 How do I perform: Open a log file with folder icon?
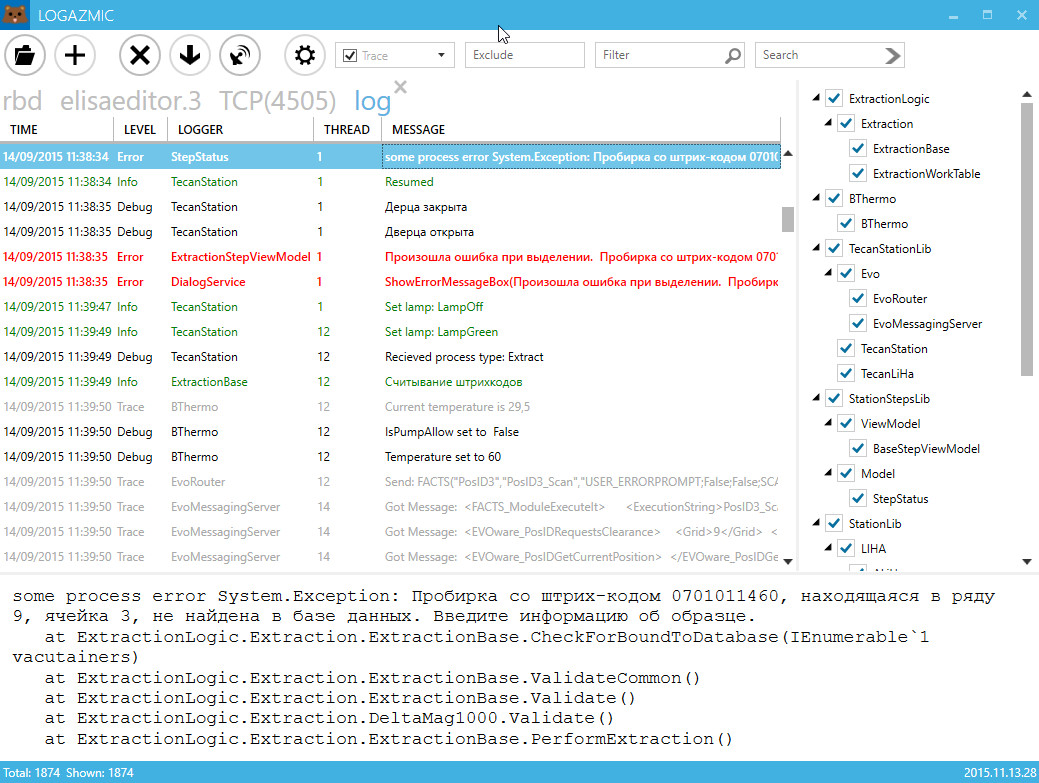click(25, 55)
